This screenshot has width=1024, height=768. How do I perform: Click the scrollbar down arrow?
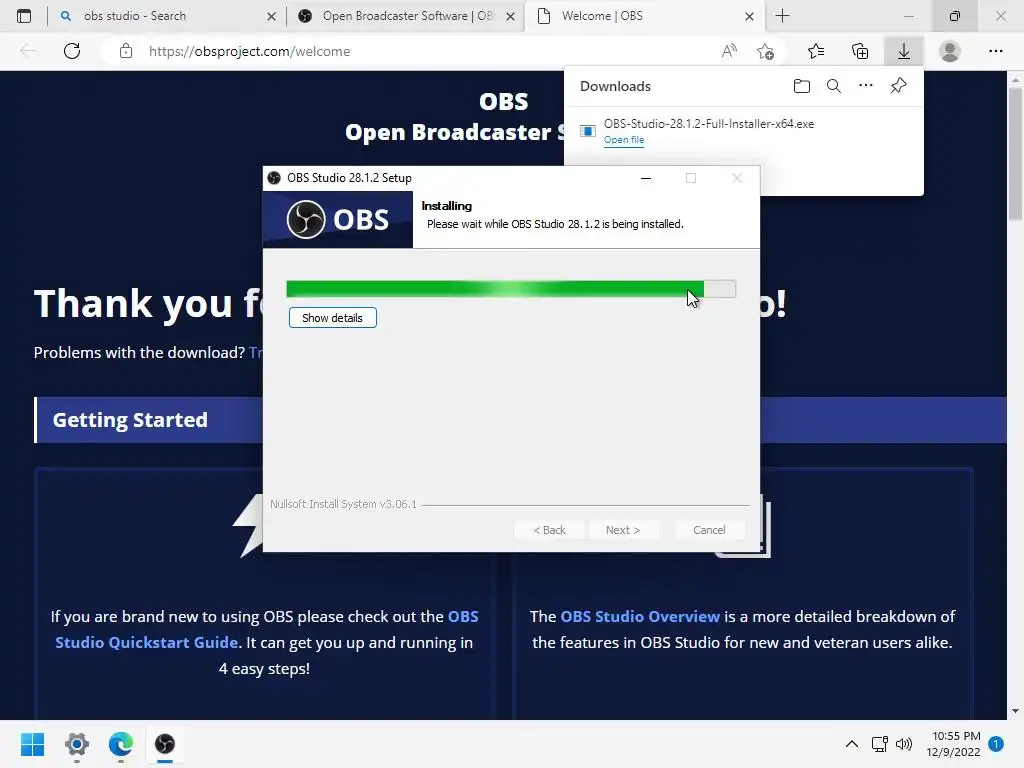pyautogui.click(x=1015, y=711)
